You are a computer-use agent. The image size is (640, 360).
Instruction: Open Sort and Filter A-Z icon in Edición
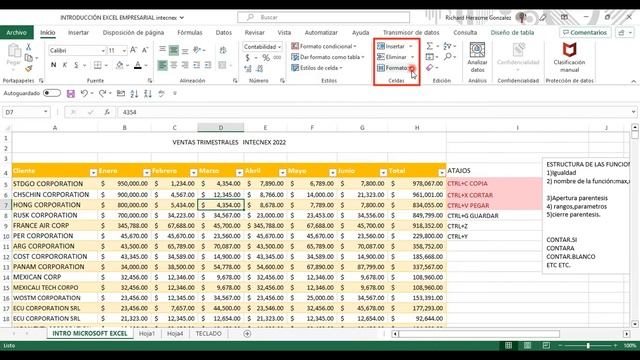coord(447,46)
